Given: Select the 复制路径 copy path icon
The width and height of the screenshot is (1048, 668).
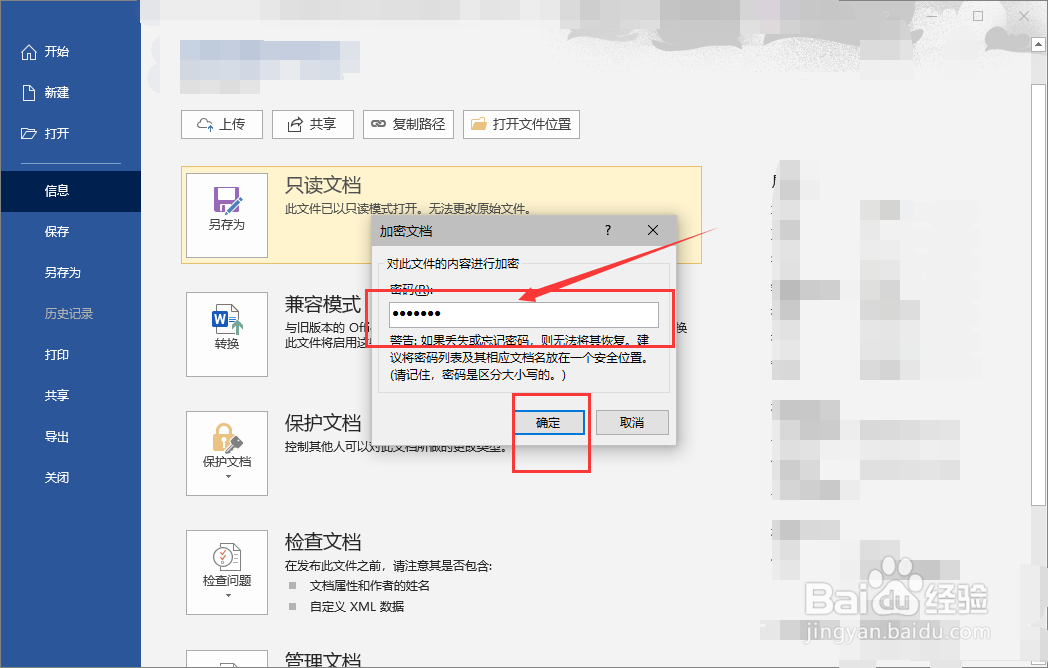Looking at the screenshot, I should (380, 124).
